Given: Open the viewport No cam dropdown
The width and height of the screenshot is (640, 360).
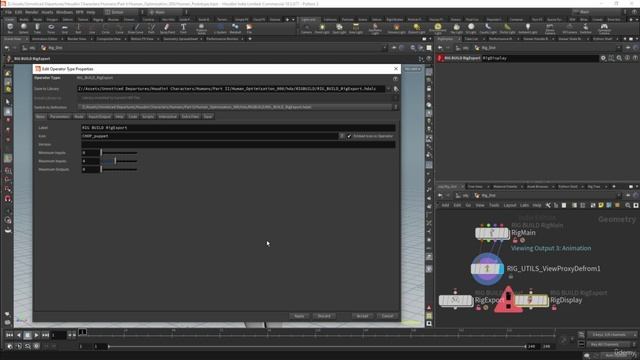Looking at the screenshot, I should (x=413, y=69).
